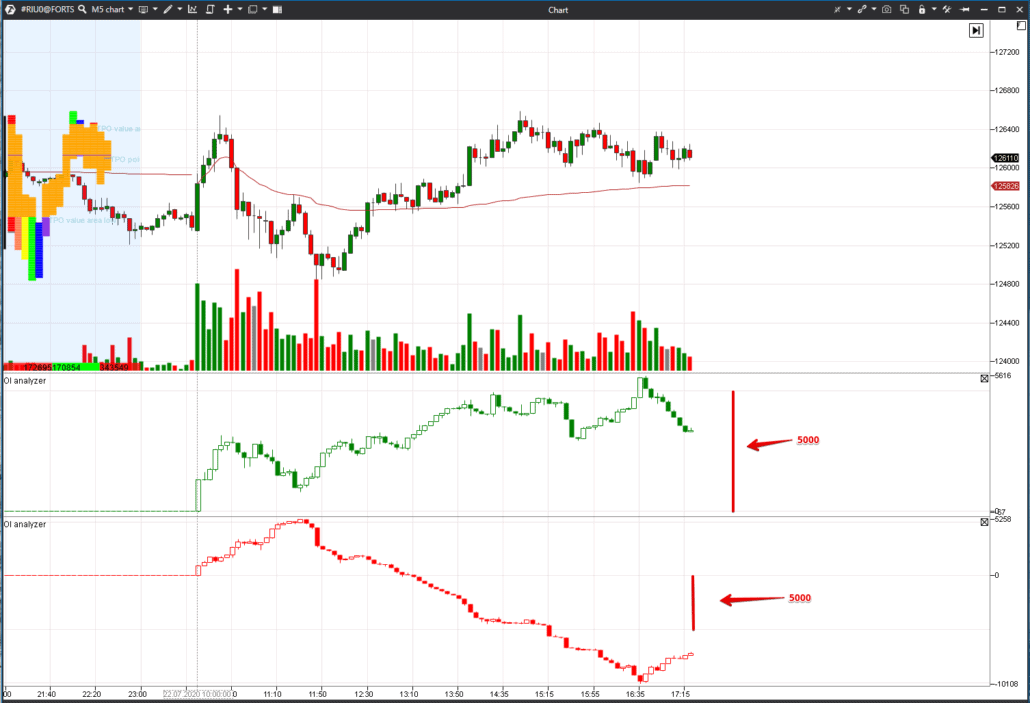
Task: Click the duplicate chart icon
Action: click(x=904, y=9)
